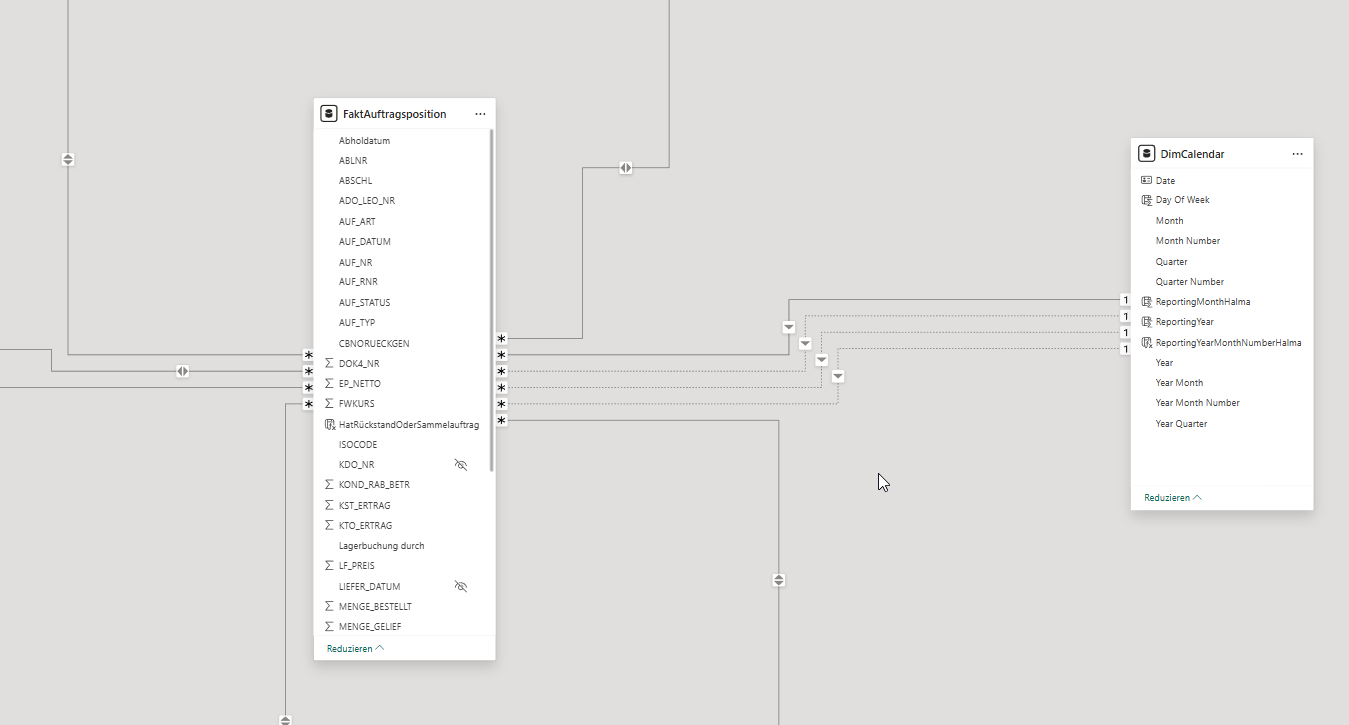Image resolution: width=1349 pixels, height=725 pixels.
Task: Select the LIEFER_DATUM field name
Action: pos(369,586)
